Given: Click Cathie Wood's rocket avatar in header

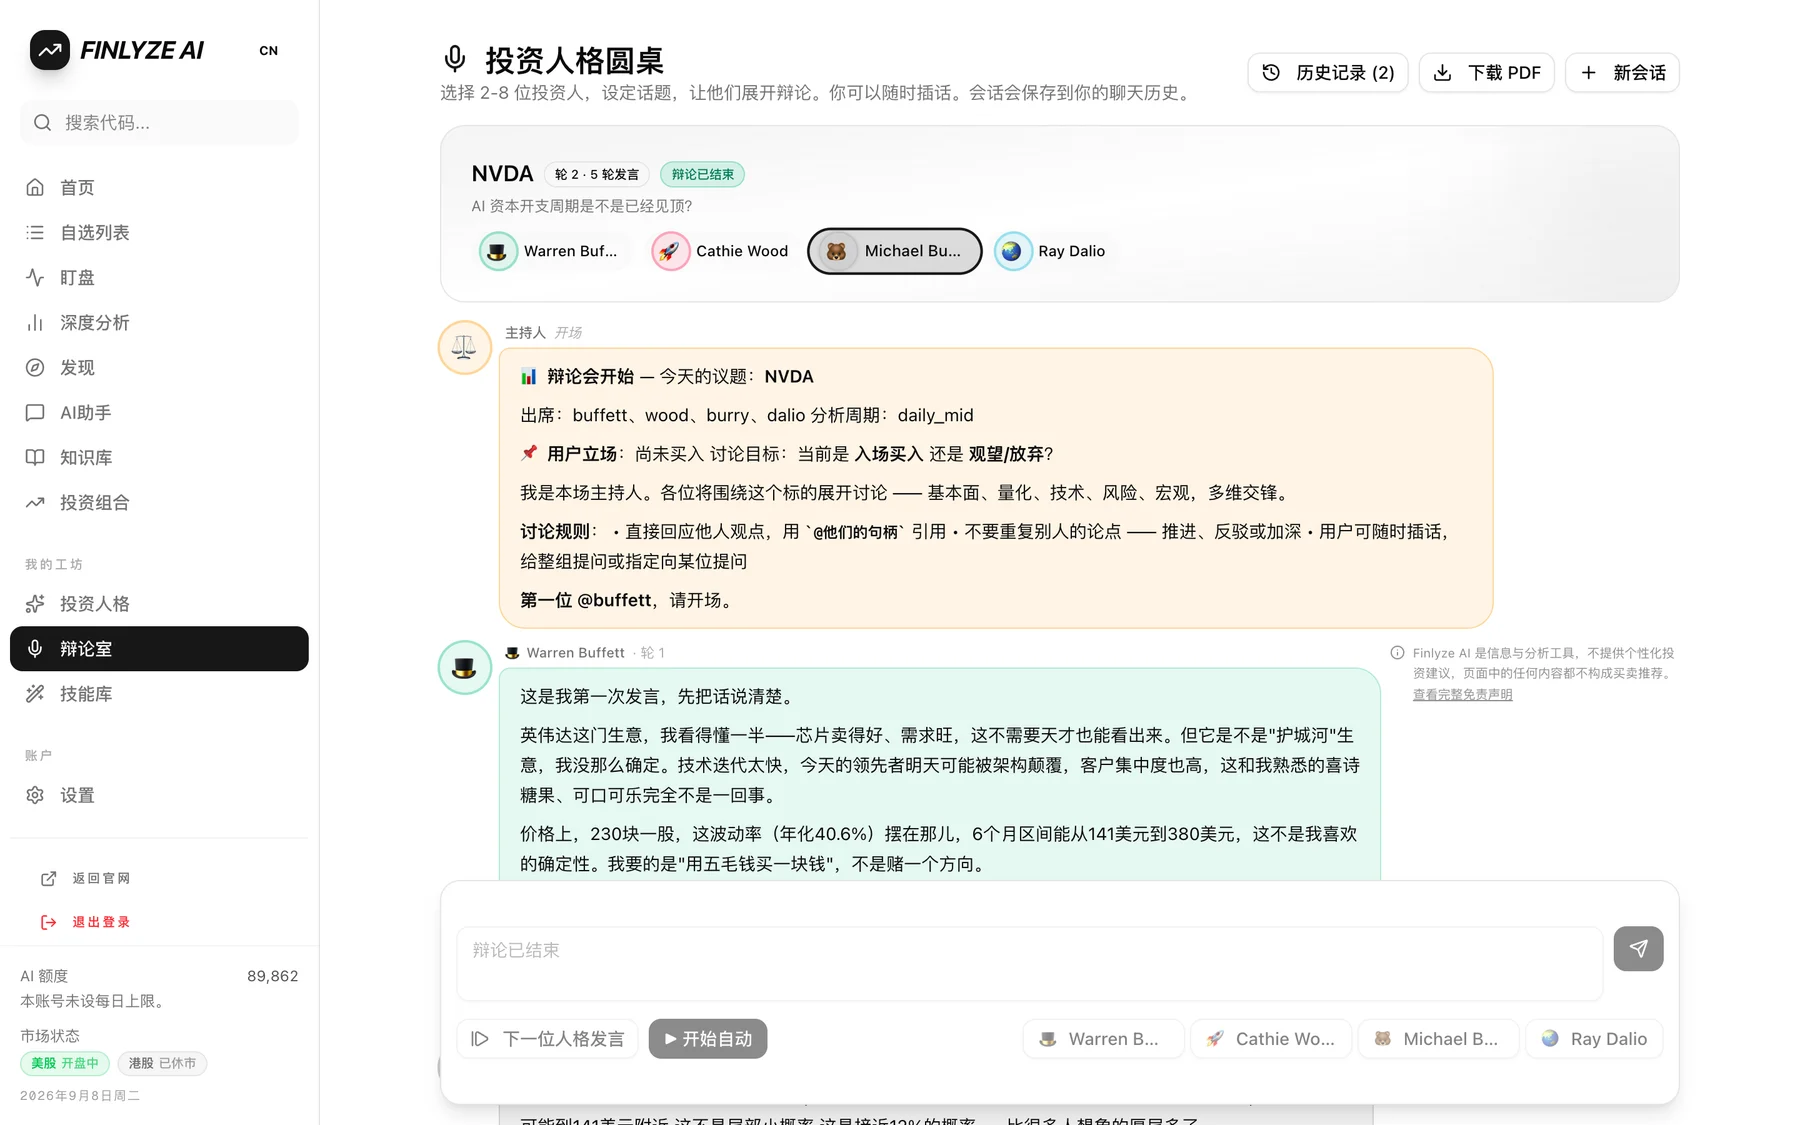Looking at the screenshot, I should coord(670,251).
